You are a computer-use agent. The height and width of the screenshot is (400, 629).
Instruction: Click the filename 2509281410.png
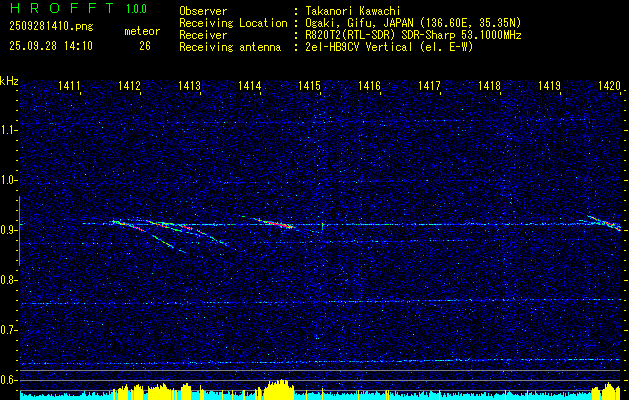pyautogui.click(x=51, y=27)
